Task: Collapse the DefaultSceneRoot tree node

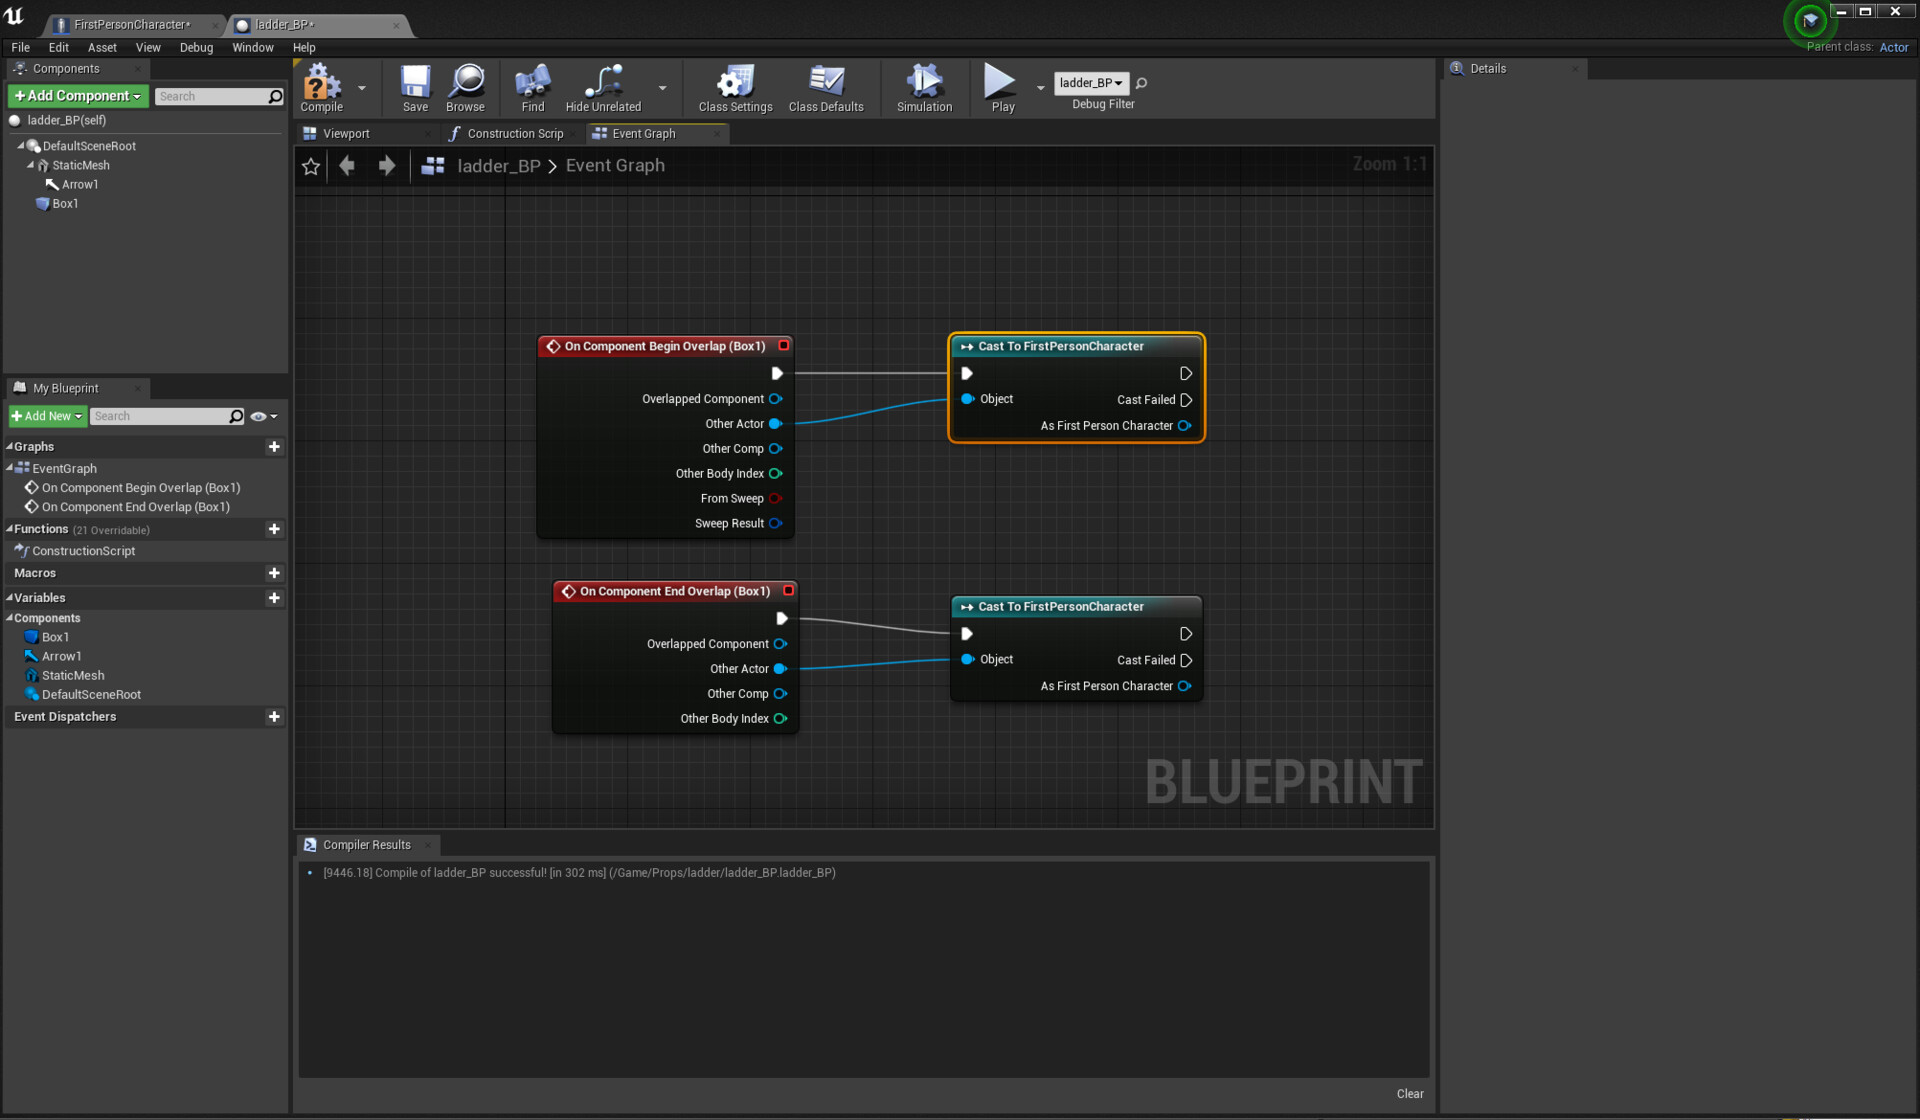Action: [21, 146]
